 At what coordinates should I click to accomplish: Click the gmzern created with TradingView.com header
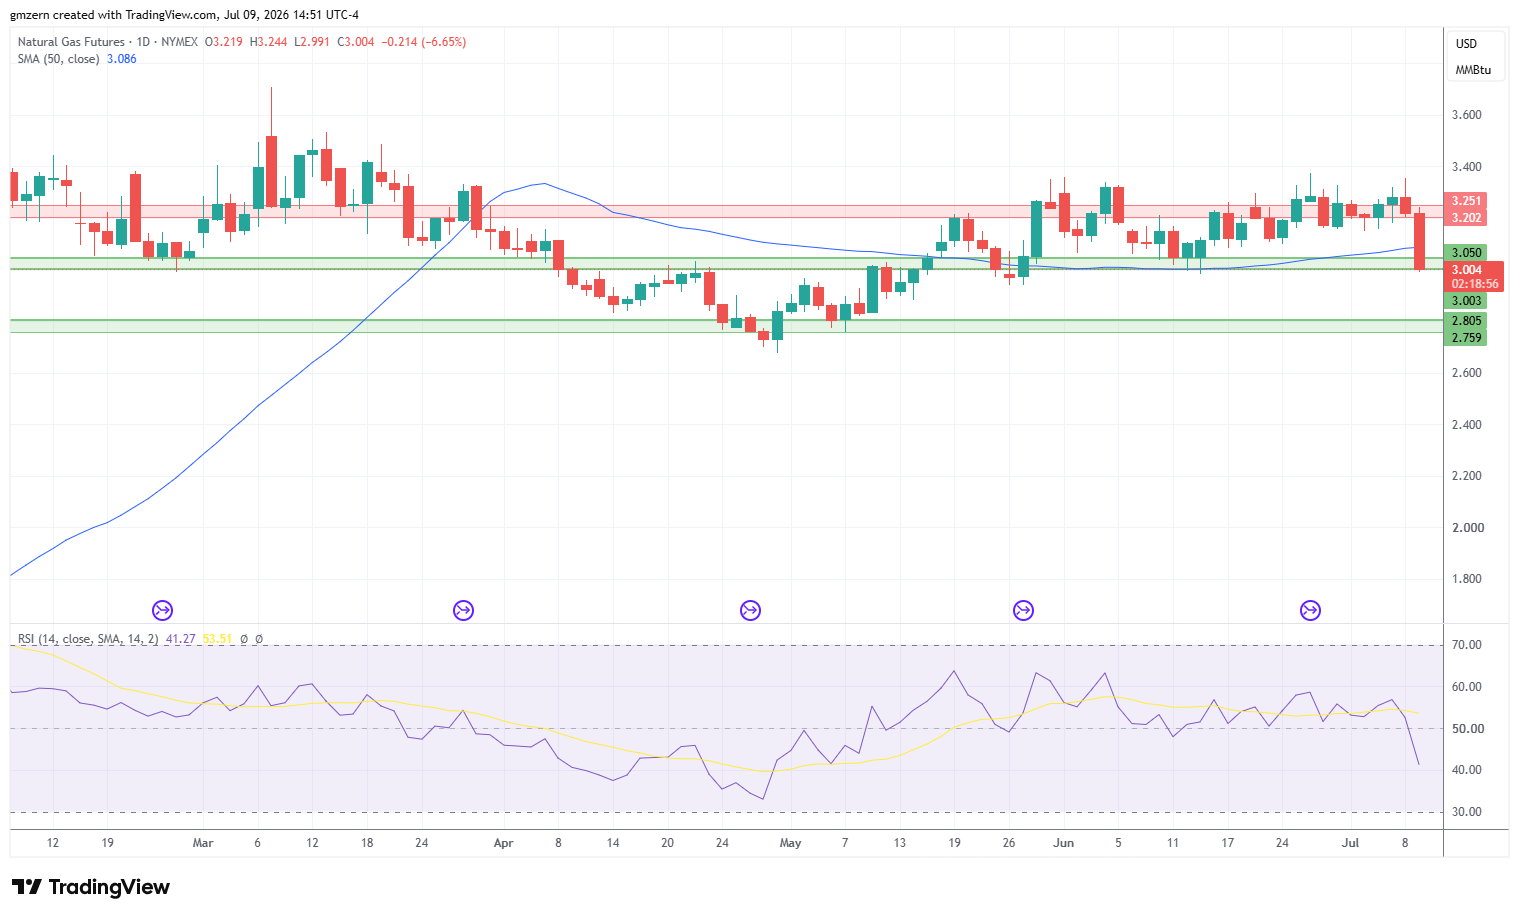[184, 15]
